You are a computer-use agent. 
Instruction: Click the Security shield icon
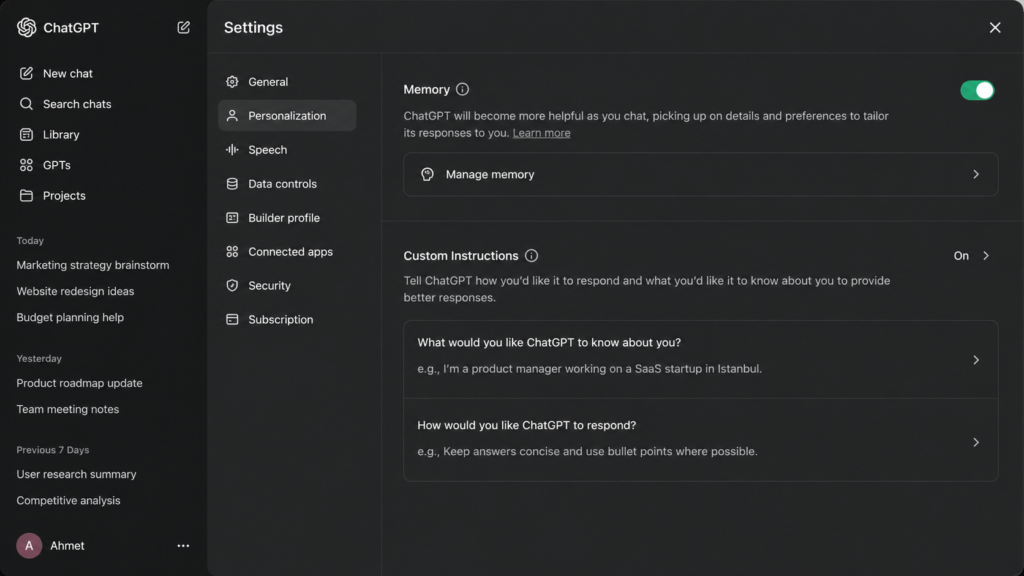232,285
